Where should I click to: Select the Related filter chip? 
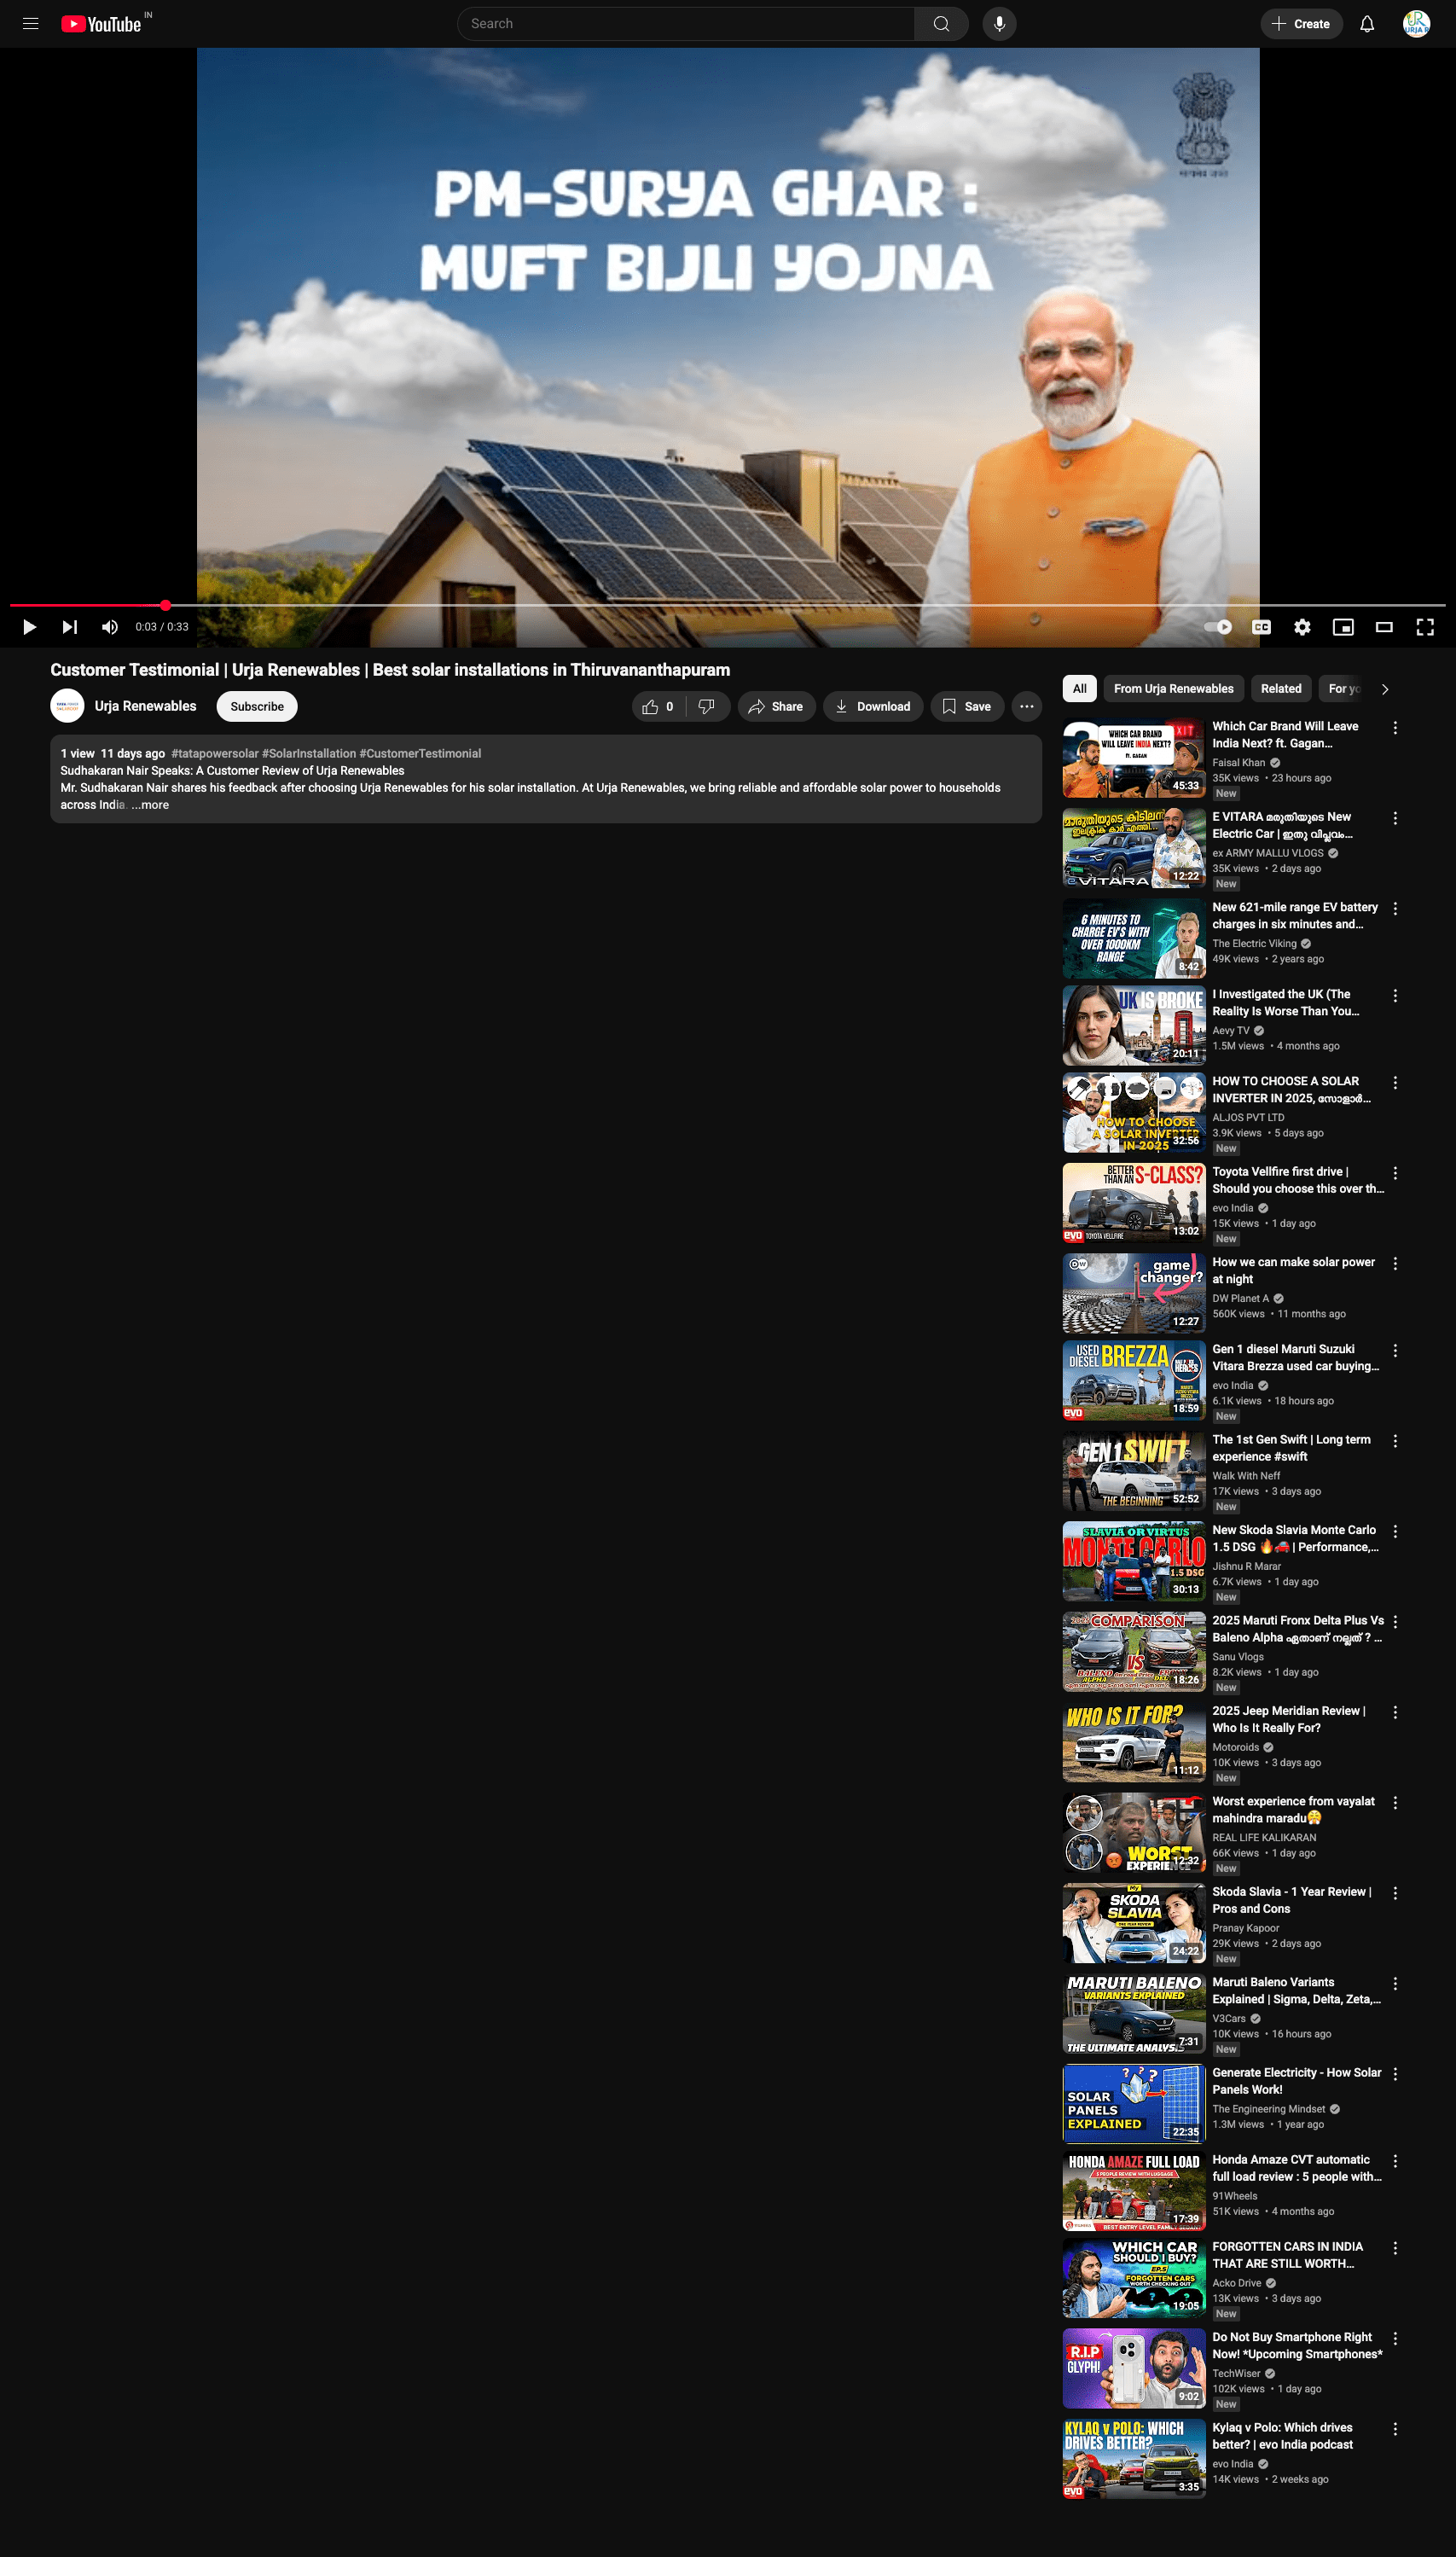(x=1280, y=688)
